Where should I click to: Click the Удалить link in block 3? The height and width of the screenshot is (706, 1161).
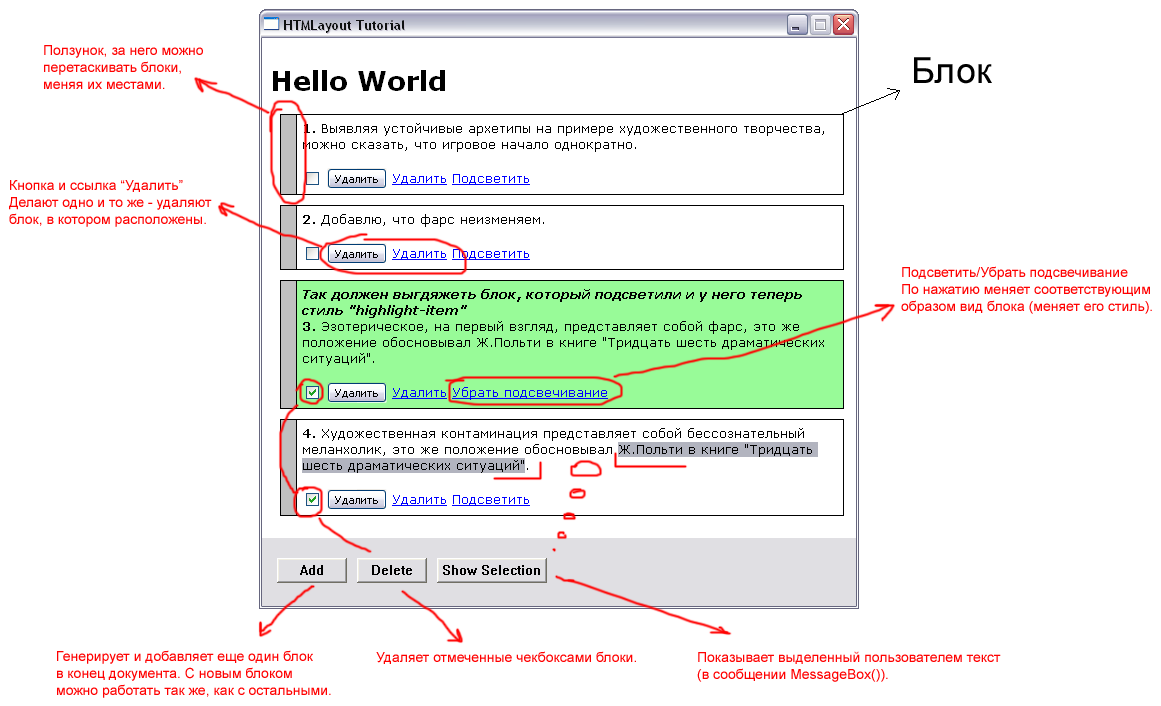click(419, 393)
